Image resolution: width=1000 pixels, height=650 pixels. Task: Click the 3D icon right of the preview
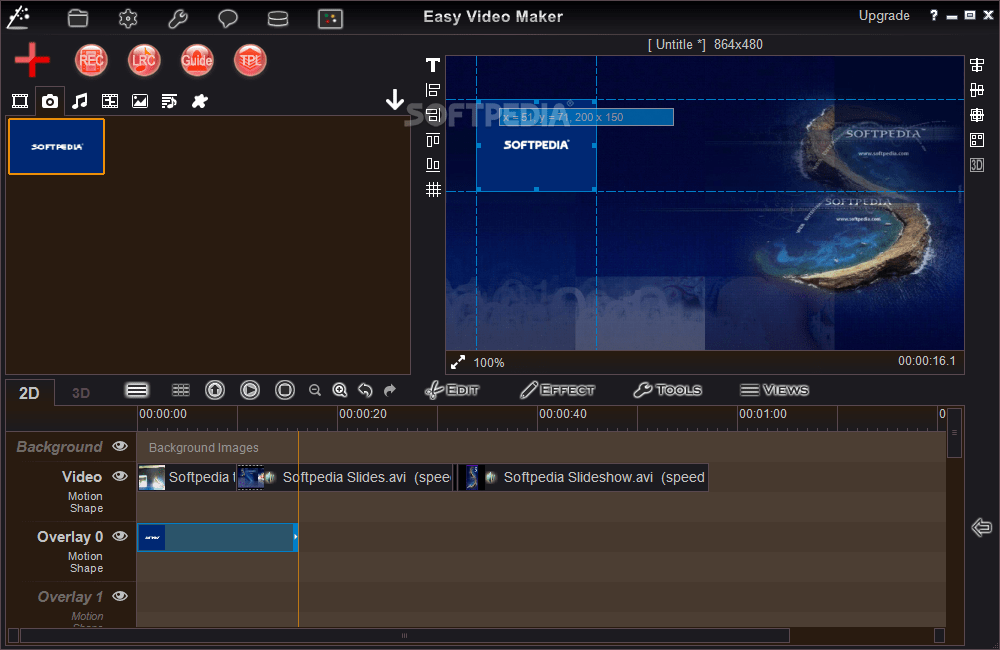(976, 164)
